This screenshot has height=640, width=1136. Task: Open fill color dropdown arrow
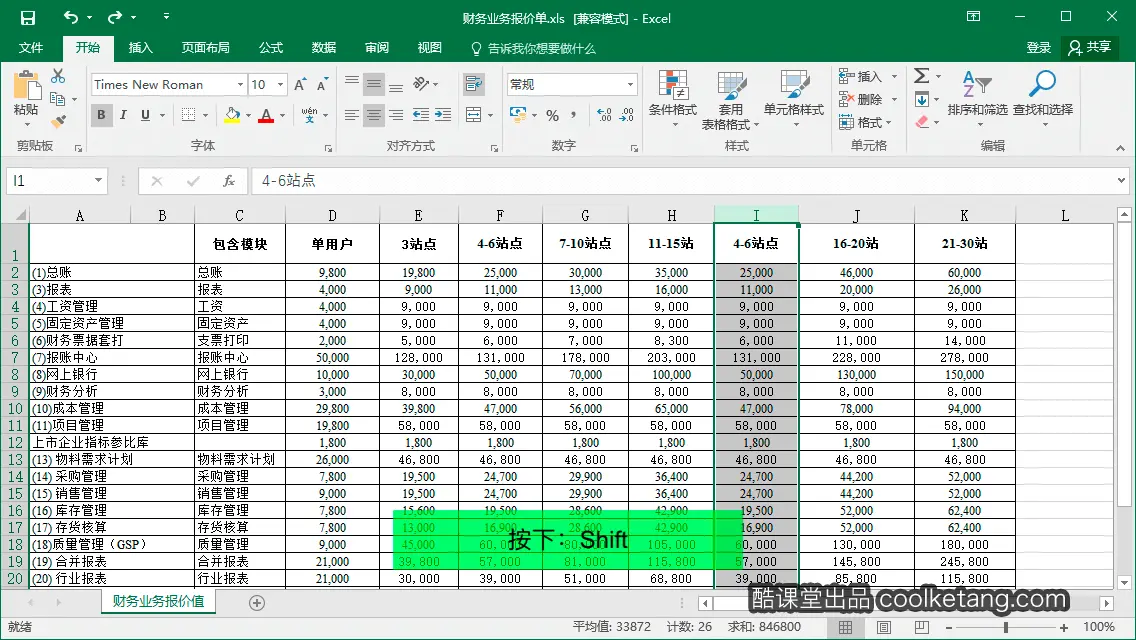[248, 115]
